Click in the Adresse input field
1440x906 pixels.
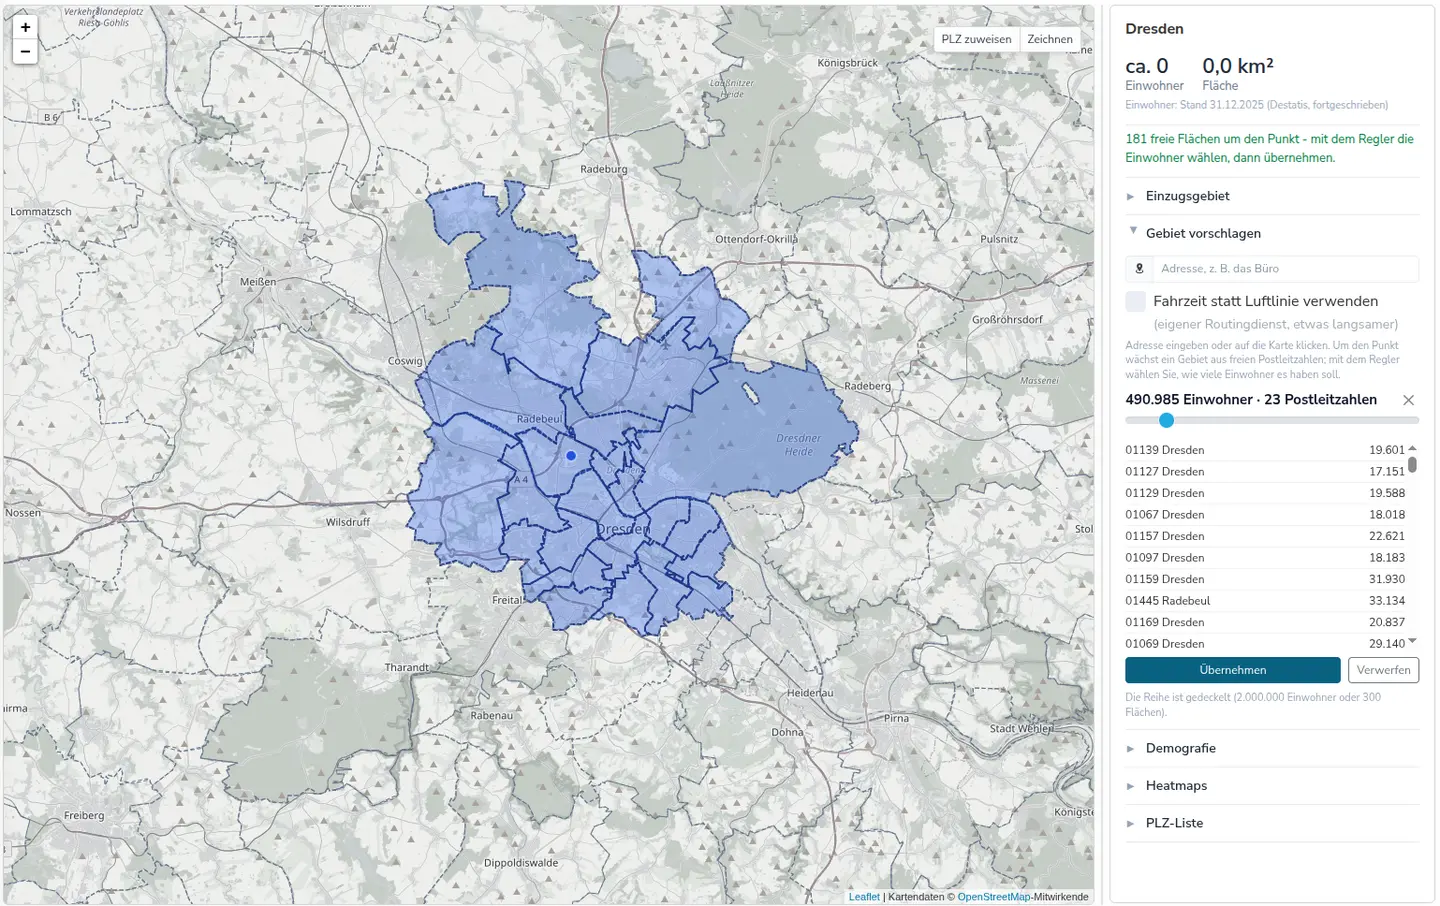[1285, 269]
